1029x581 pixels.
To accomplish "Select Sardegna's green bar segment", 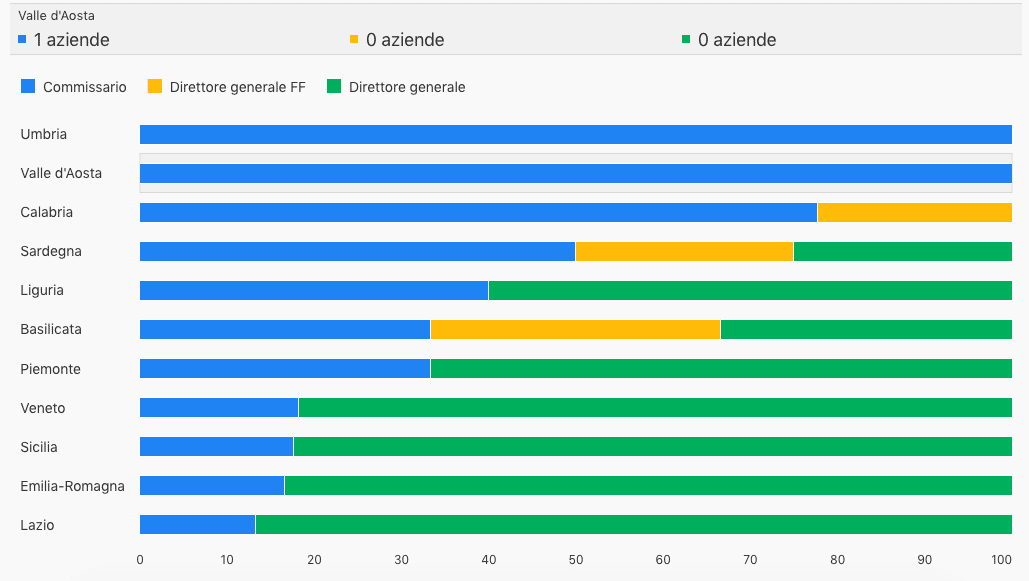I will (902, 251).
